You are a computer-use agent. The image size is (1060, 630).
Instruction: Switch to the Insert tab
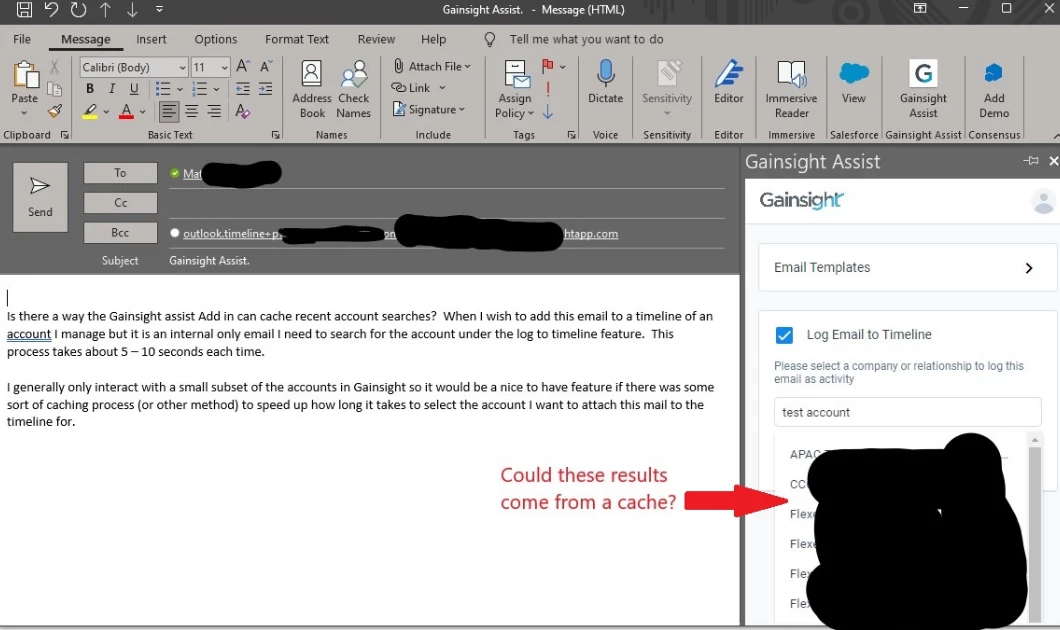tap(151, 39)
